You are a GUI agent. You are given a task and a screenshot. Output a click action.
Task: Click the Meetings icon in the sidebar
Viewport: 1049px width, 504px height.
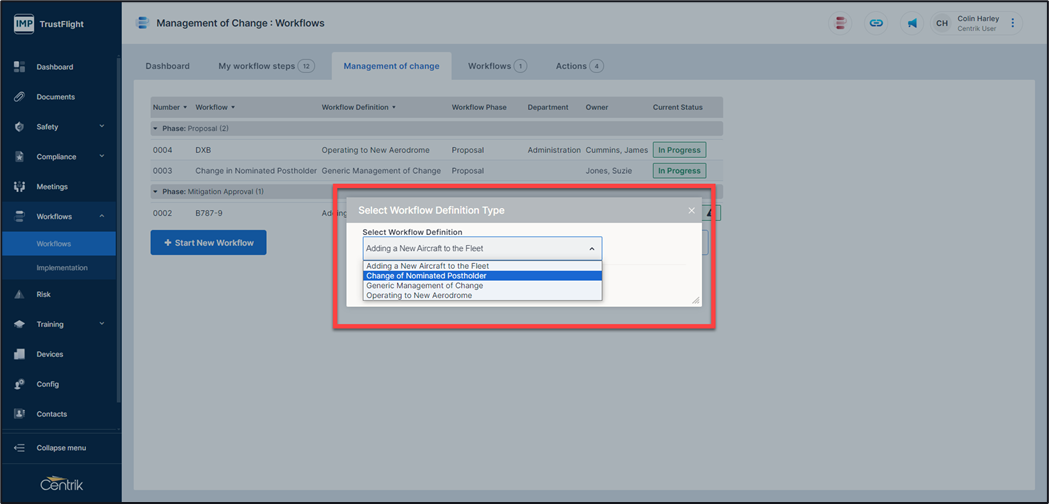[x=19, y=187]
